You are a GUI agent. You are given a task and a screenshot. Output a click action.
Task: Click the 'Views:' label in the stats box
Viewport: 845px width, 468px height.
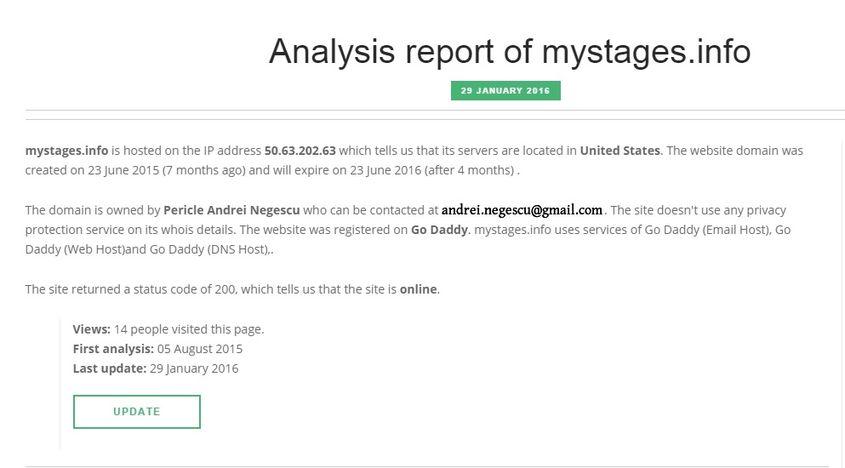pos(91,329)
